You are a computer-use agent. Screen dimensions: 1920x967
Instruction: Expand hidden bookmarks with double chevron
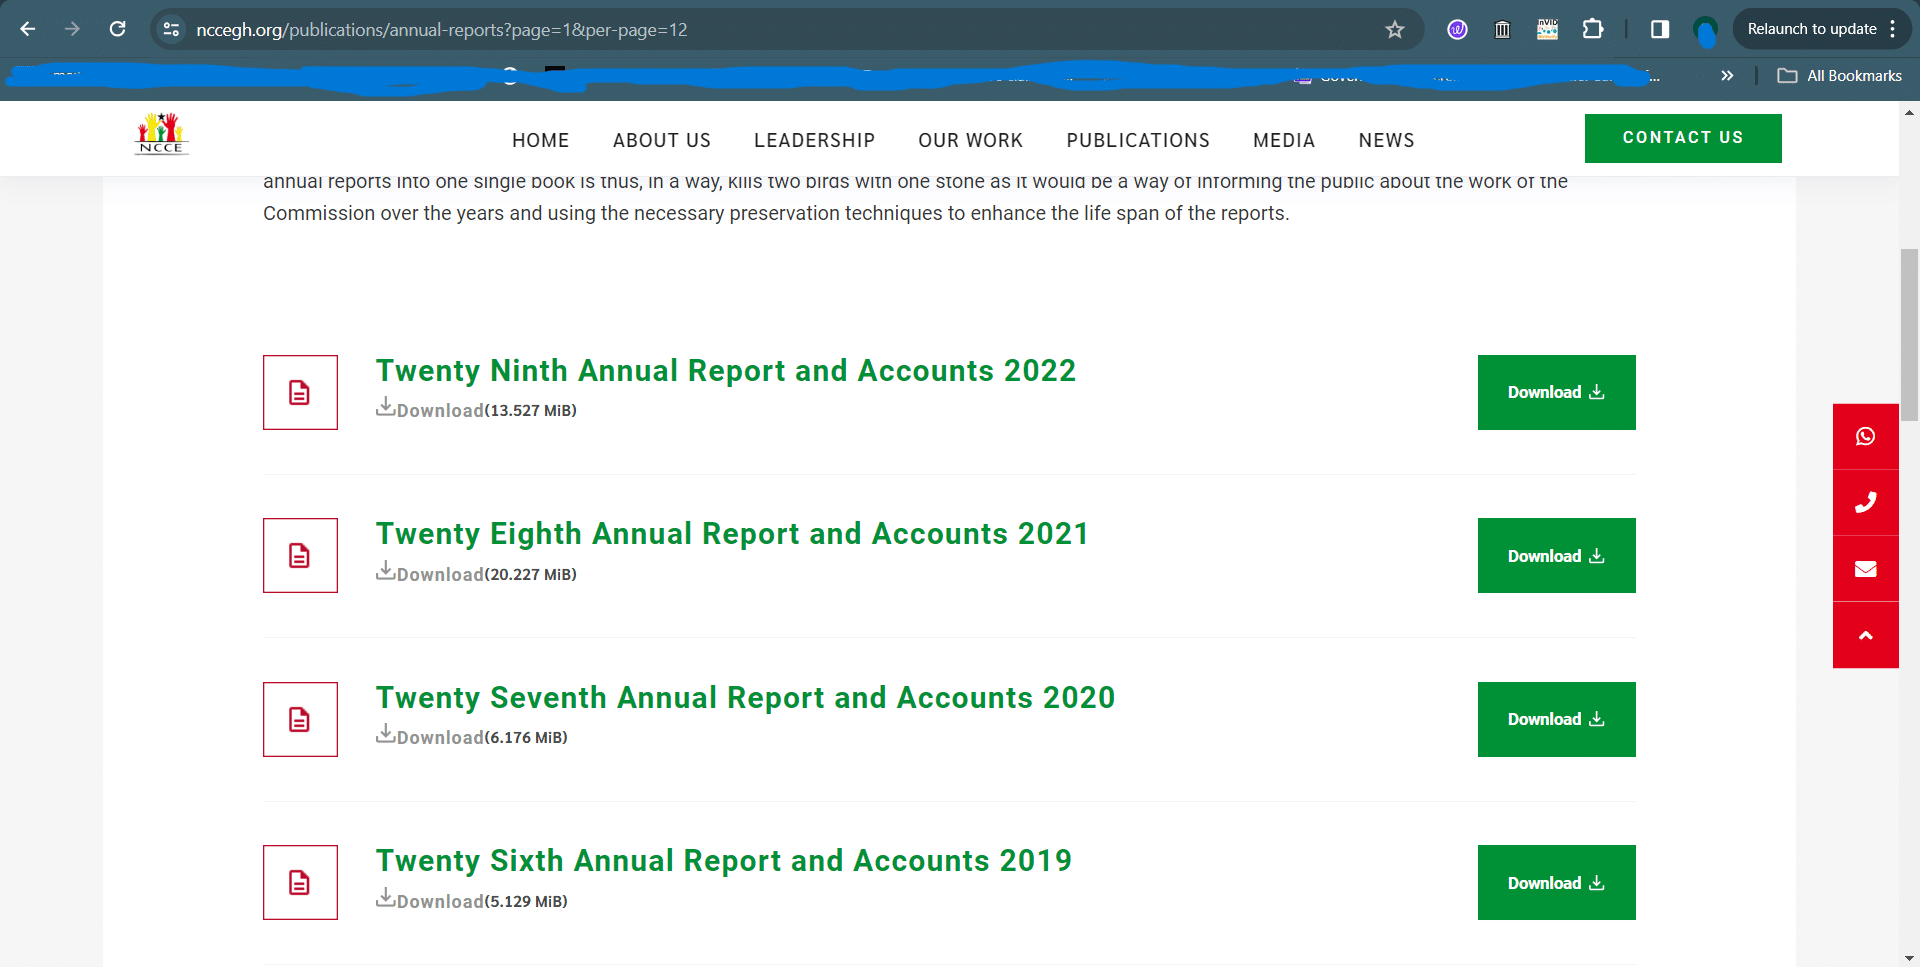(x=1727, y=76)
